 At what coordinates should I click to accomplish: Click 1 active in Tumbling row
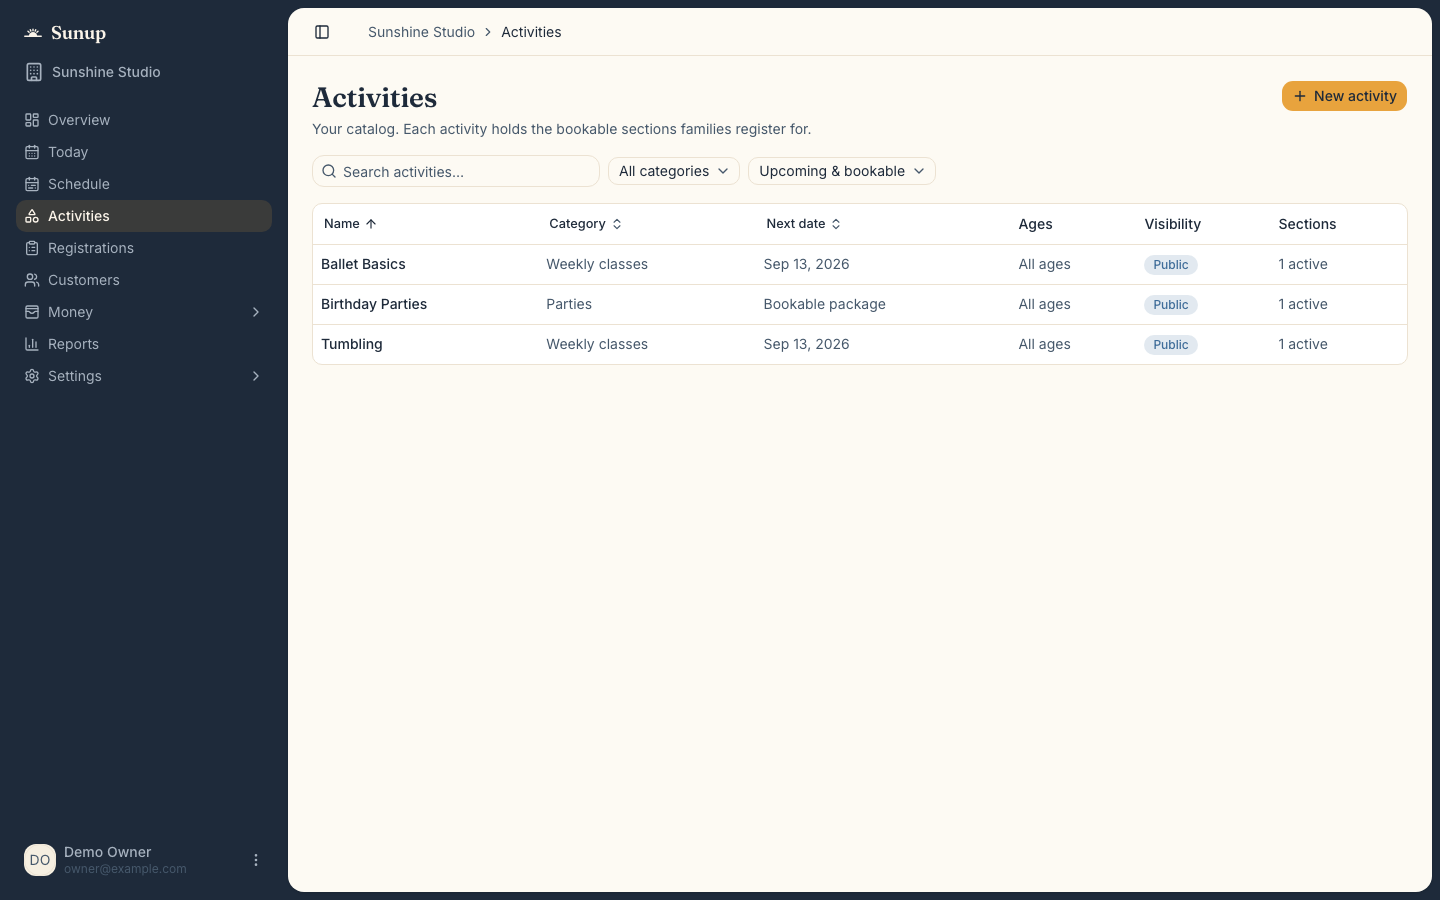click(1303, 344)
